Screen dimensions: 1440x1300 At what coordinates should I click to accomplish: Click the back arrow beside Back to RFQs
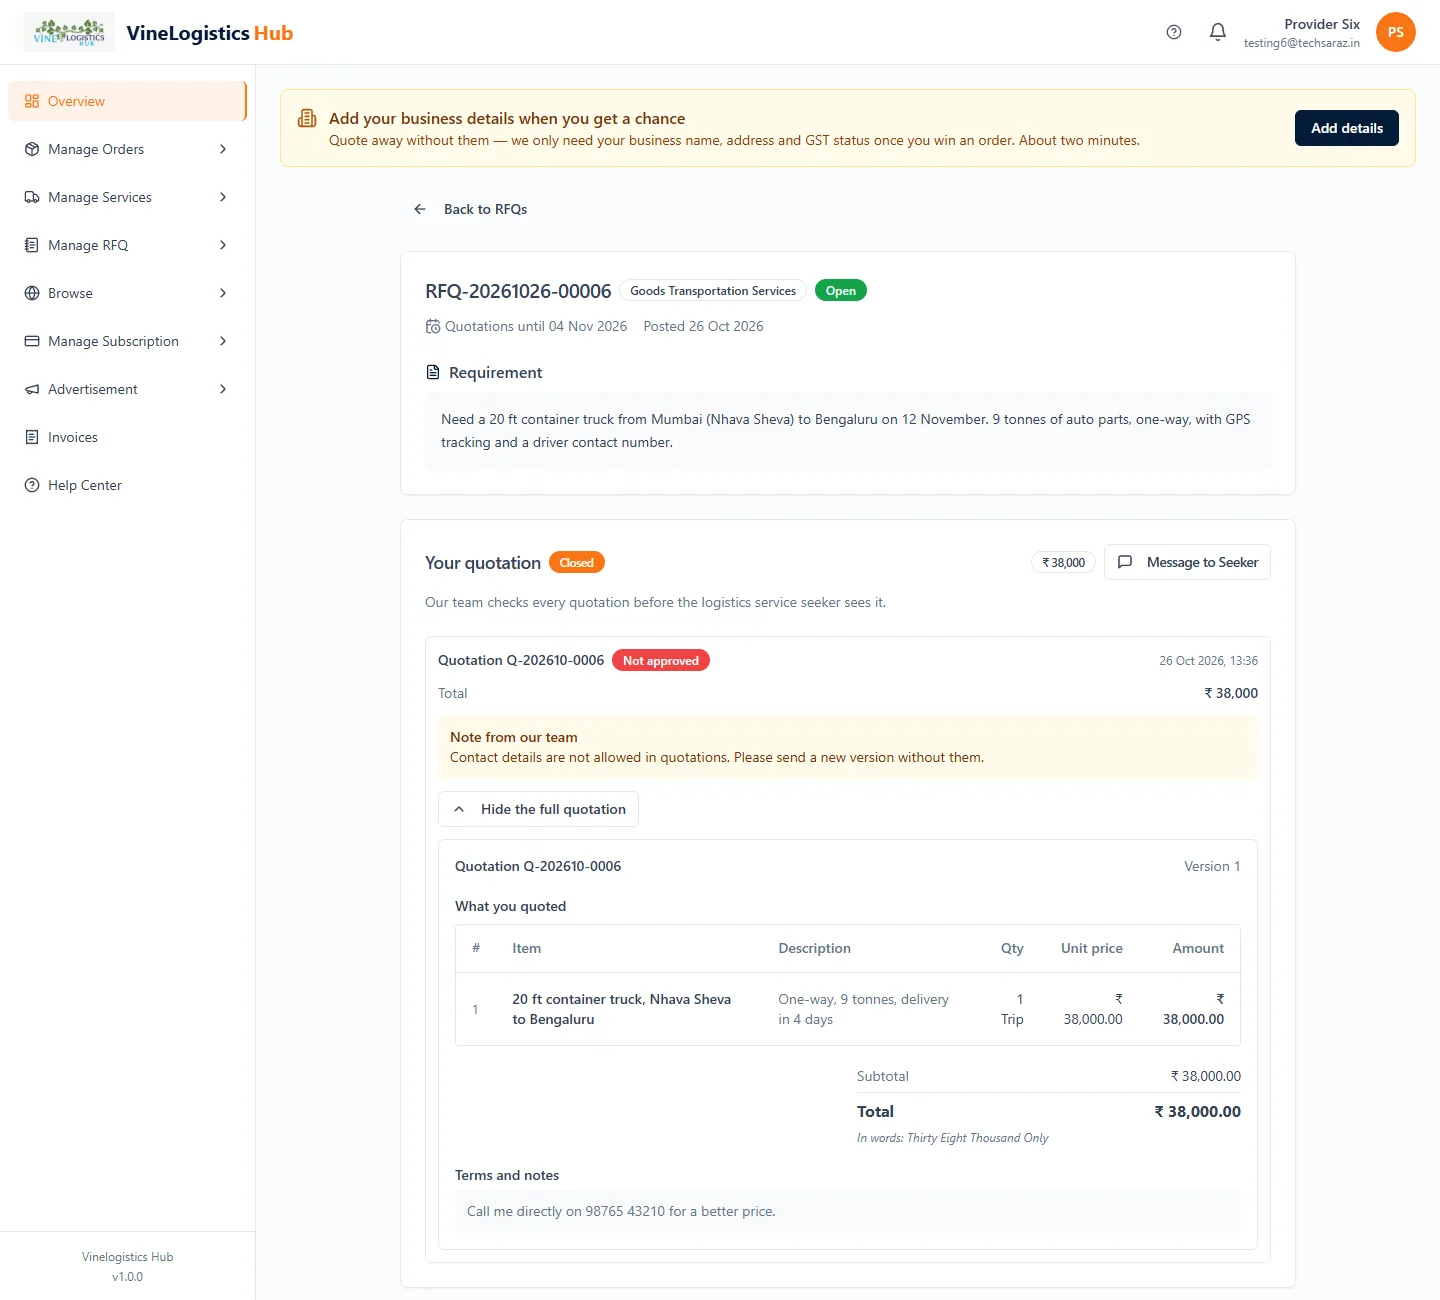click(420, 209)
